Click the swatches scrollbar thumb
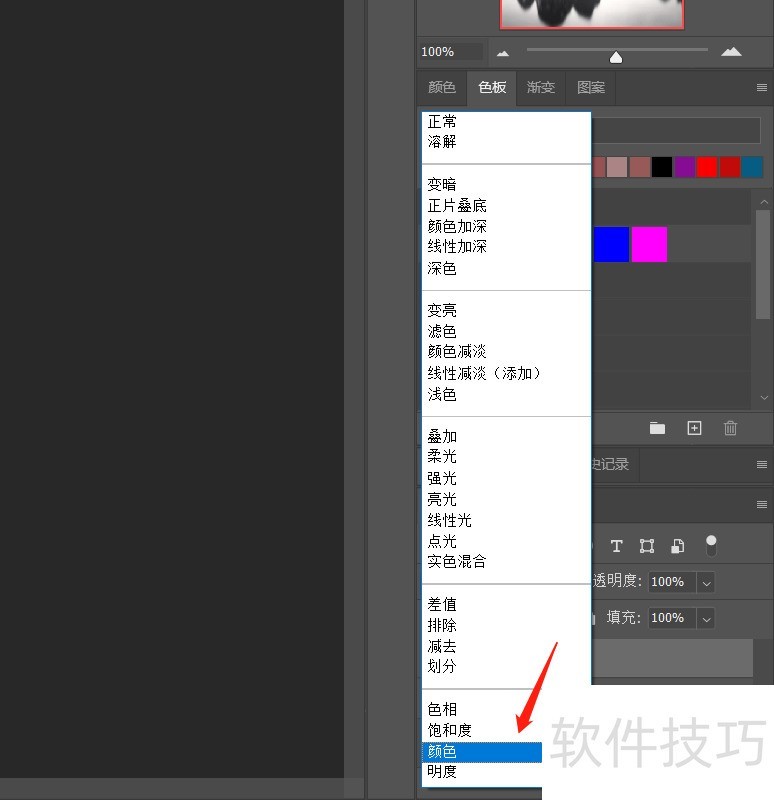 pyautogui.click(x=763, y=264)
